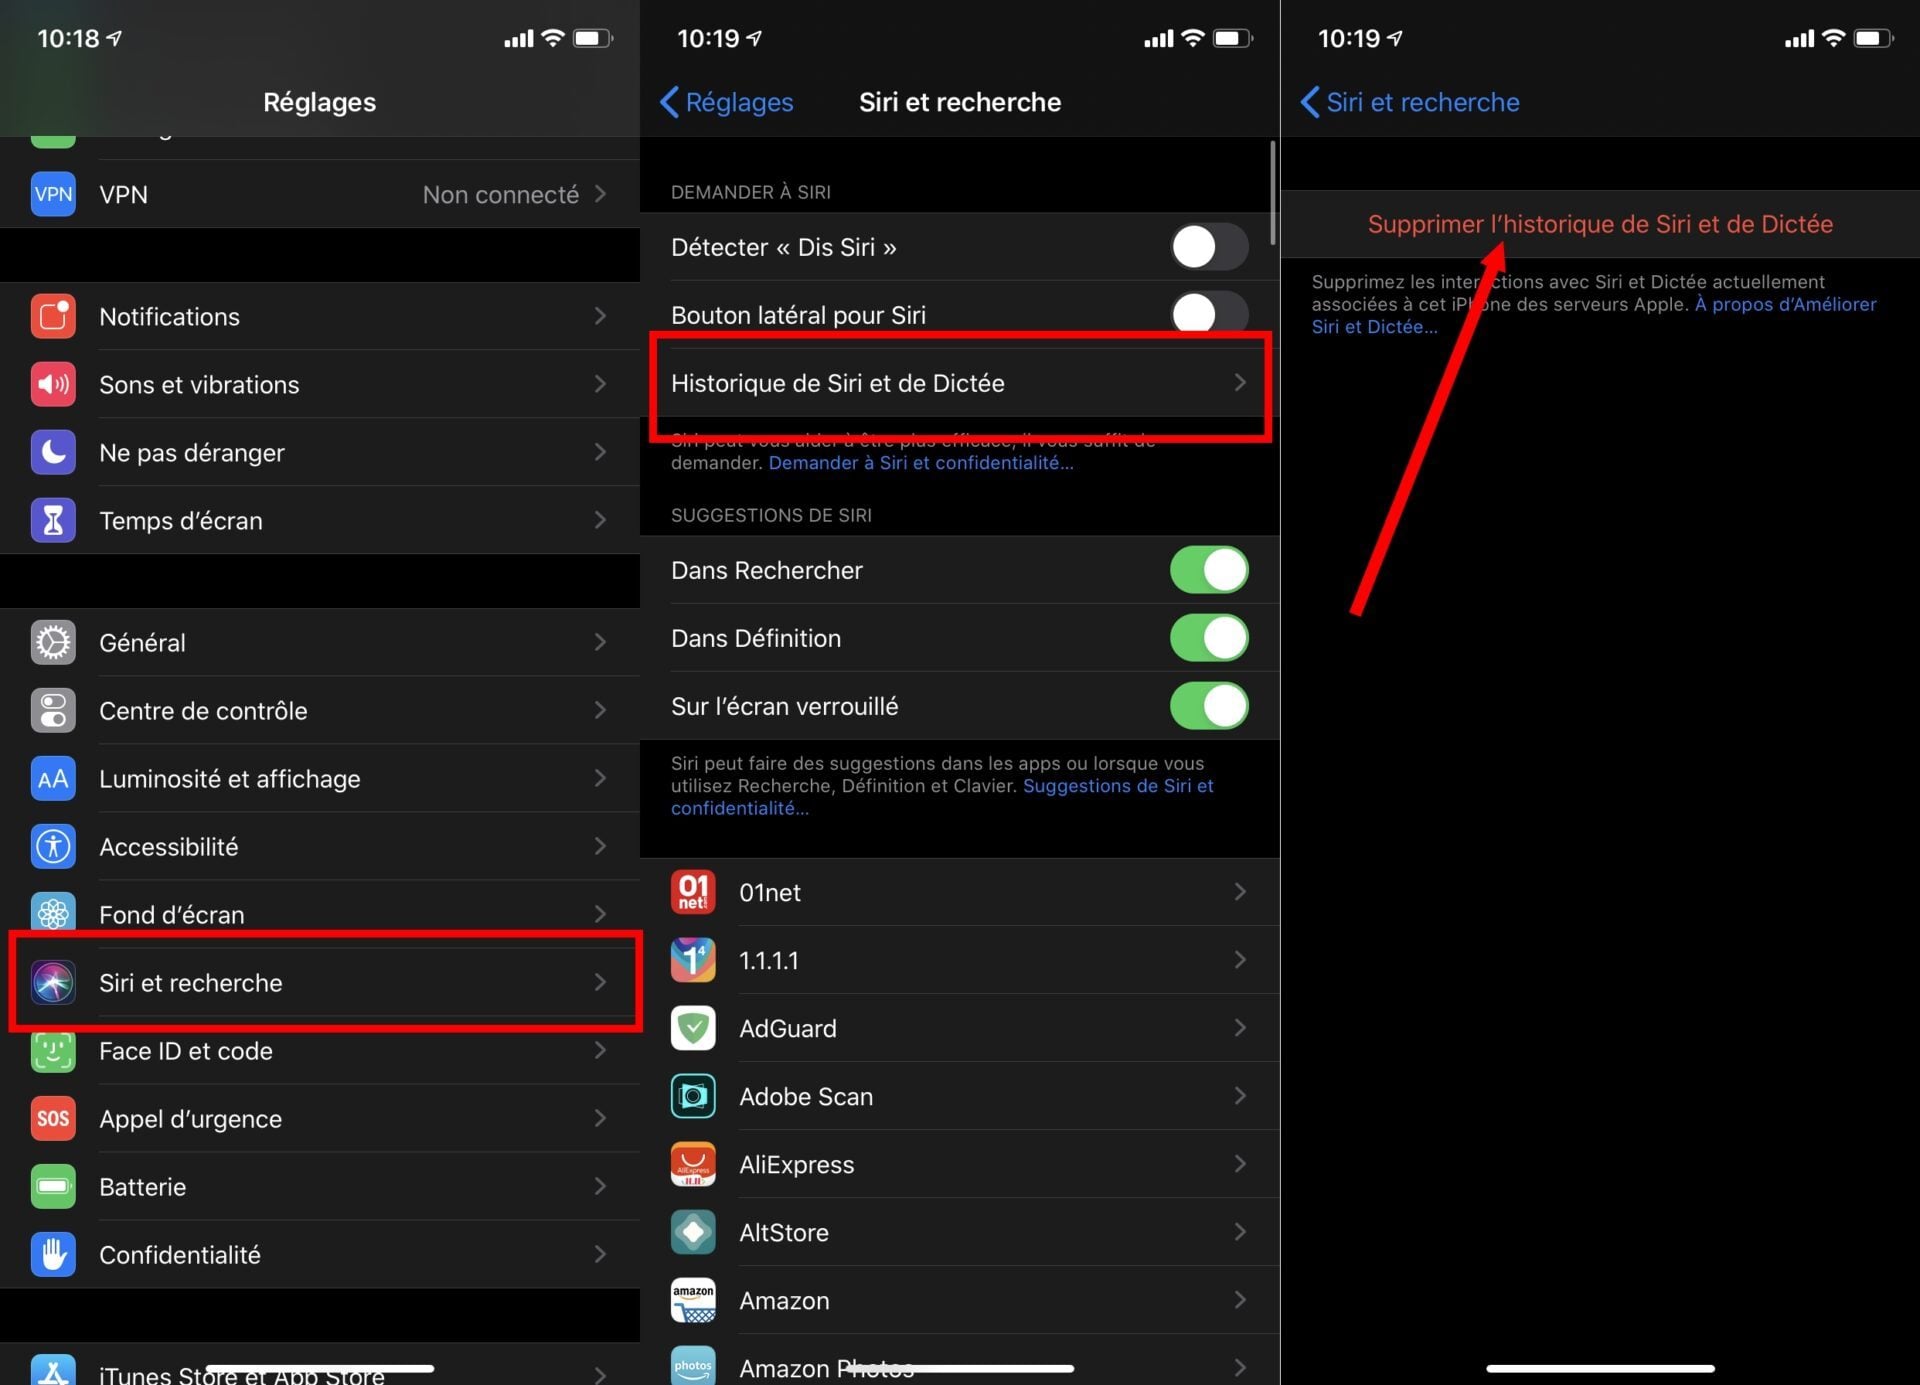This screenshot has width=1920, height=1385.
Task: Turn off Sur l'écran verrouillé toggle
Action: pos(1209,706)
